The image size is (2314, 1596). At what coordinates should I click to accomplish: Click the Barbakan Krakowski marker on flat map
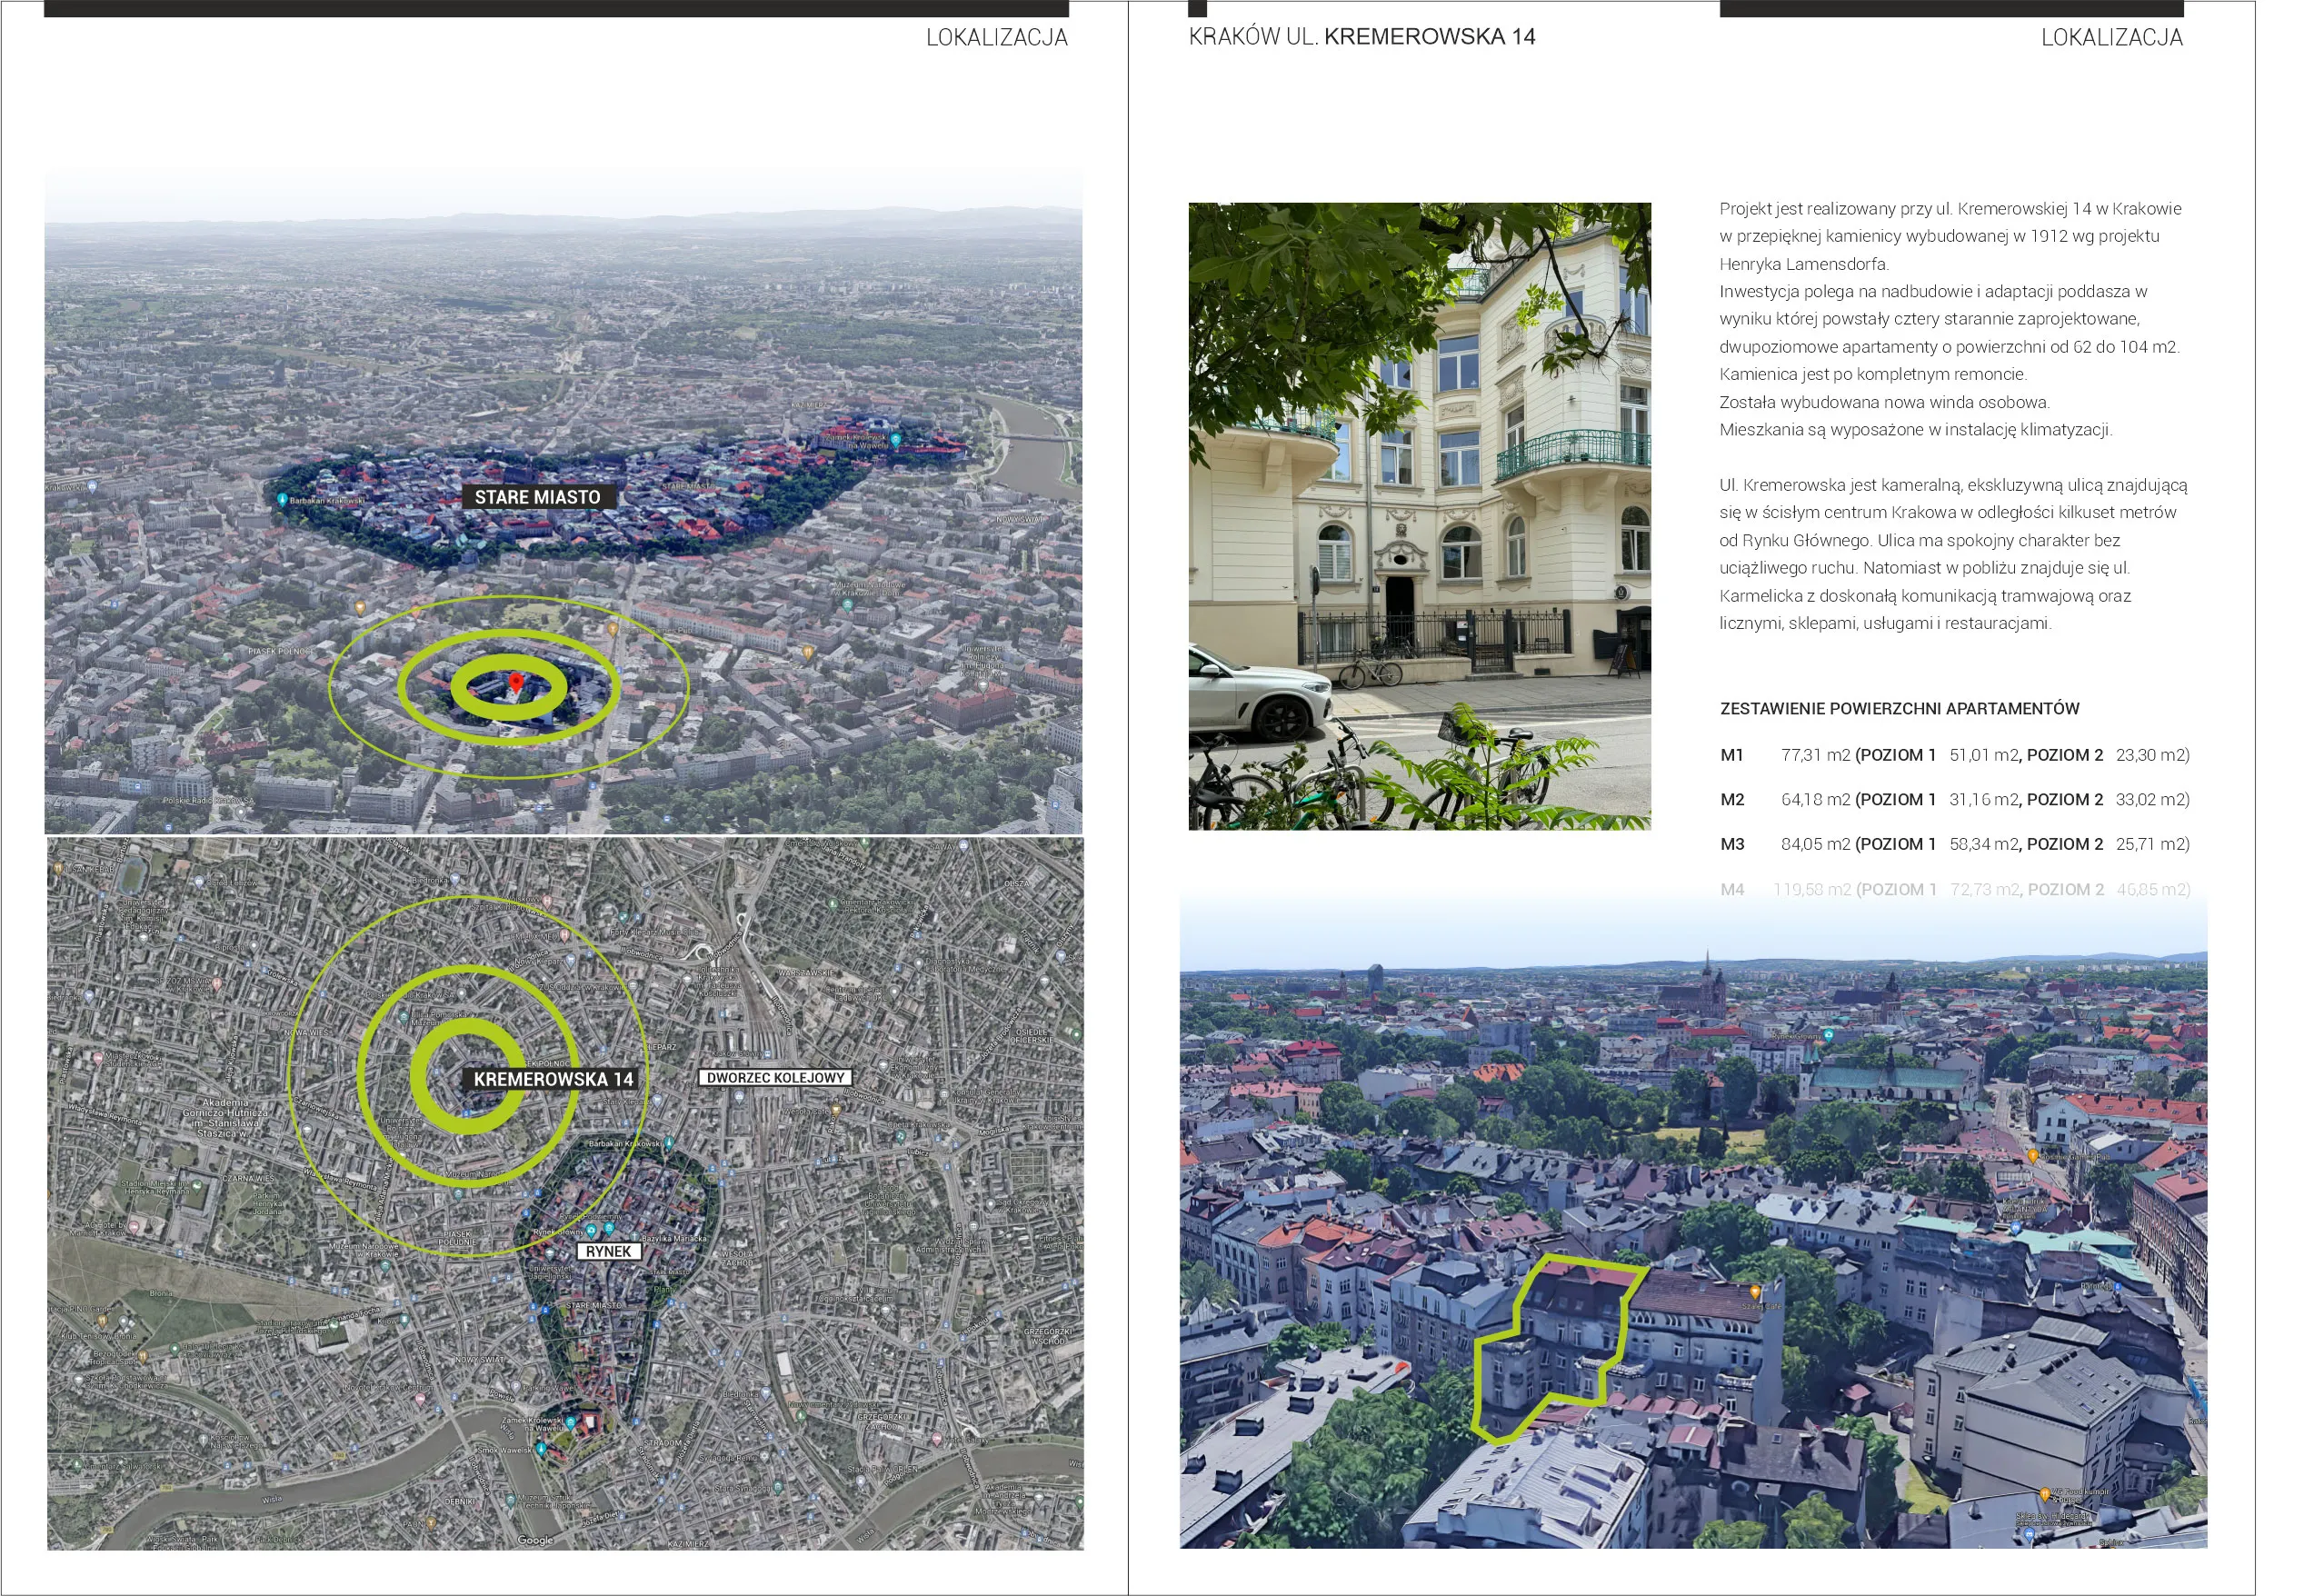coord(668,1143)
